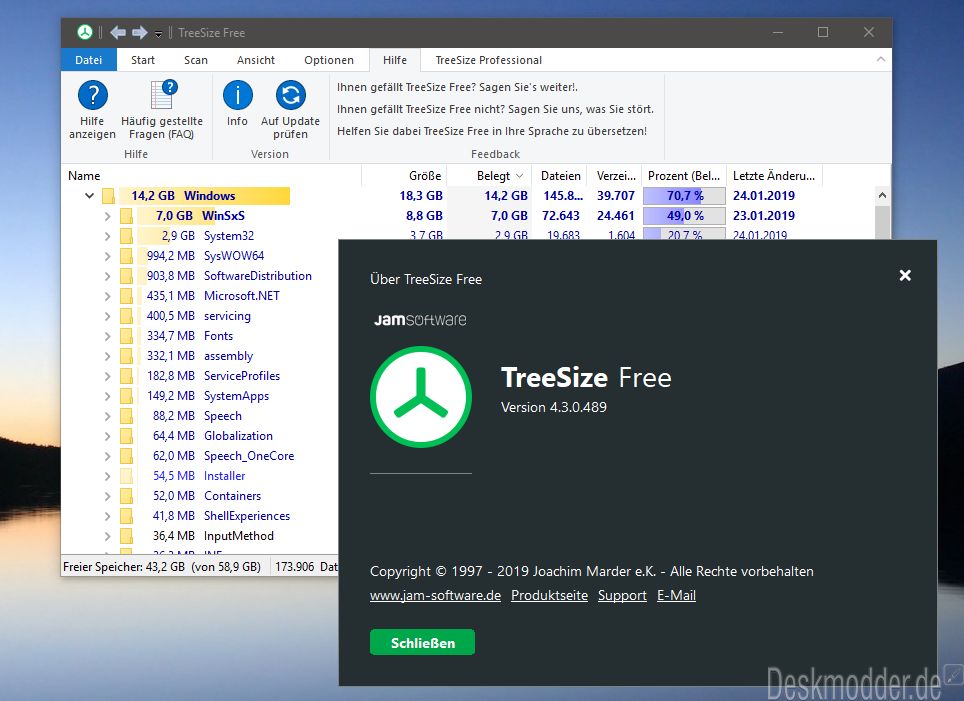The width and height of the screenshot is (964, 701).
Task: Open the quick access toolbar dropdown
Action: 159,34
